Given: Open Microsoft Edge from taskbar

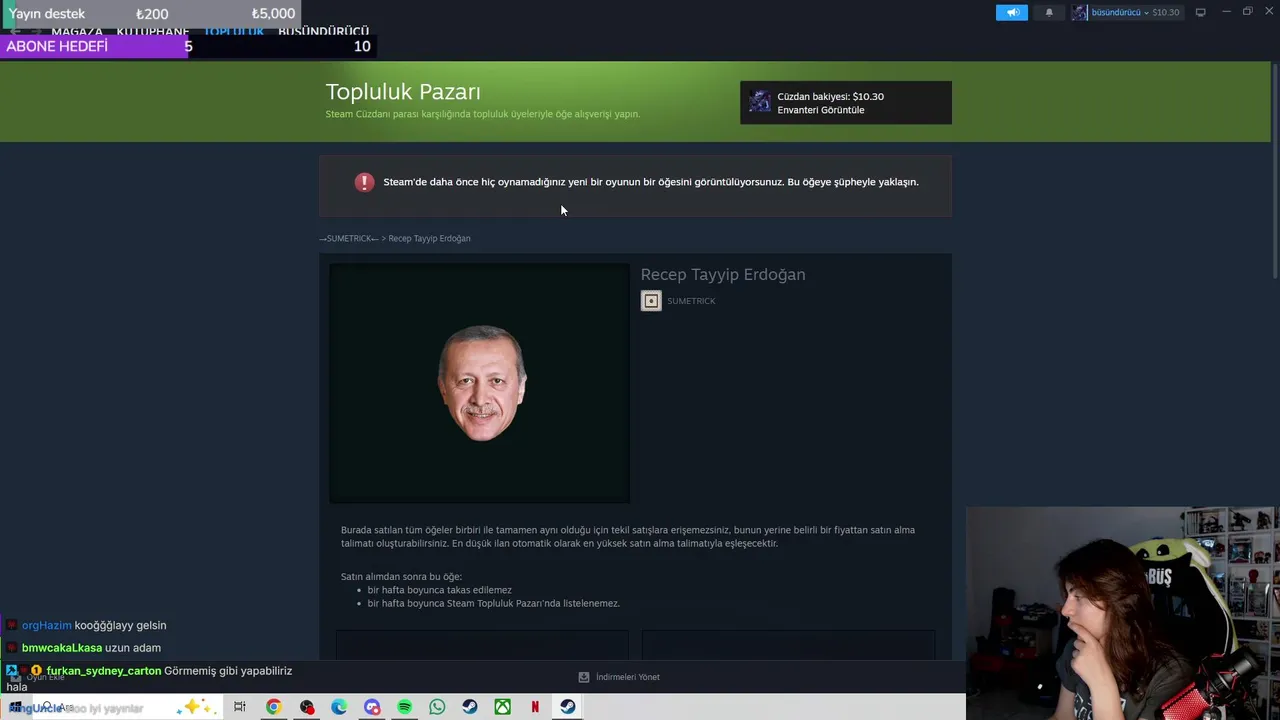Looking at the screenshot, I should click(x=339, y=707).
